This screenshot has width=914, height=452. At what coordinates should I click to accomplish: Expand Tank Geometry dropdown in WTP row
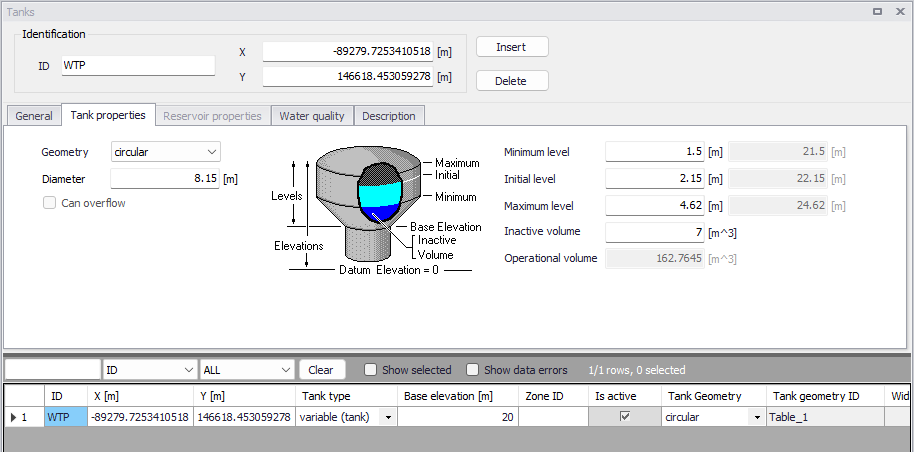(757, 418)
